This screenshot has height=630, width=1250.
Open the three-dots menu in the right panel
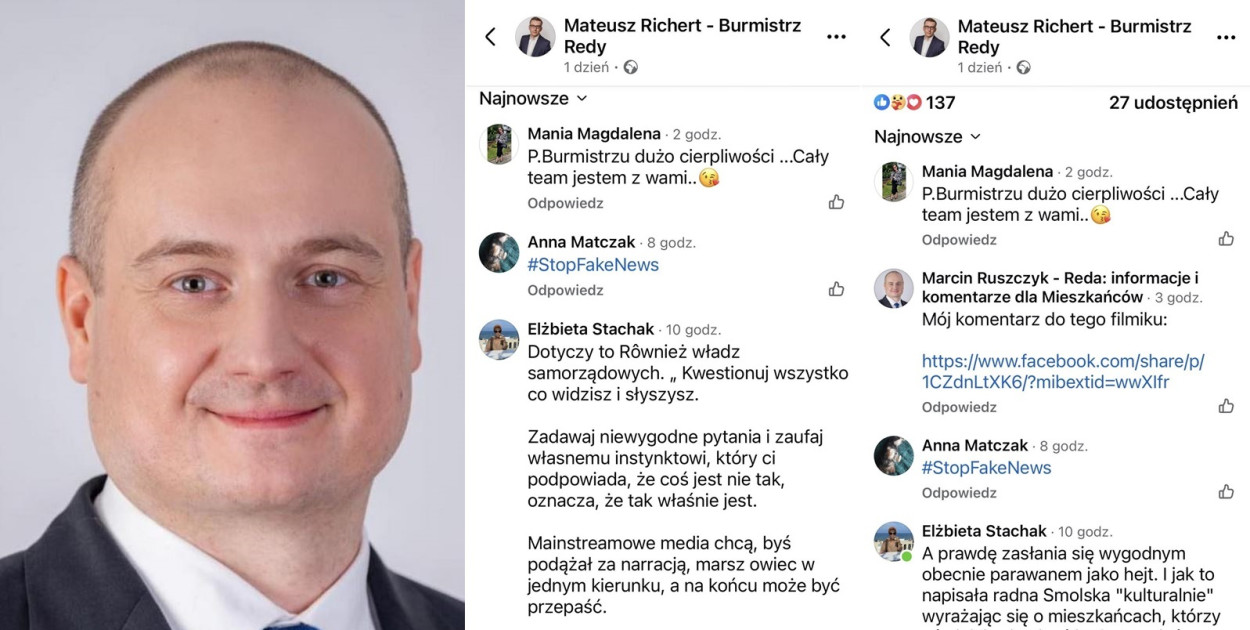click(x=1226, y=38)
